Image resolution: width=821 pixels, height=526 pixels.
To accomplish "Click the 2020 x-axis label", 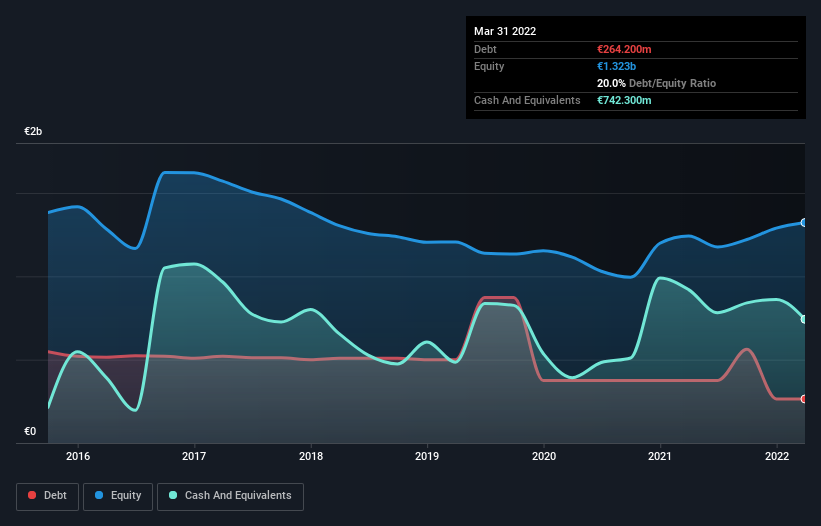I will point(544,456).
